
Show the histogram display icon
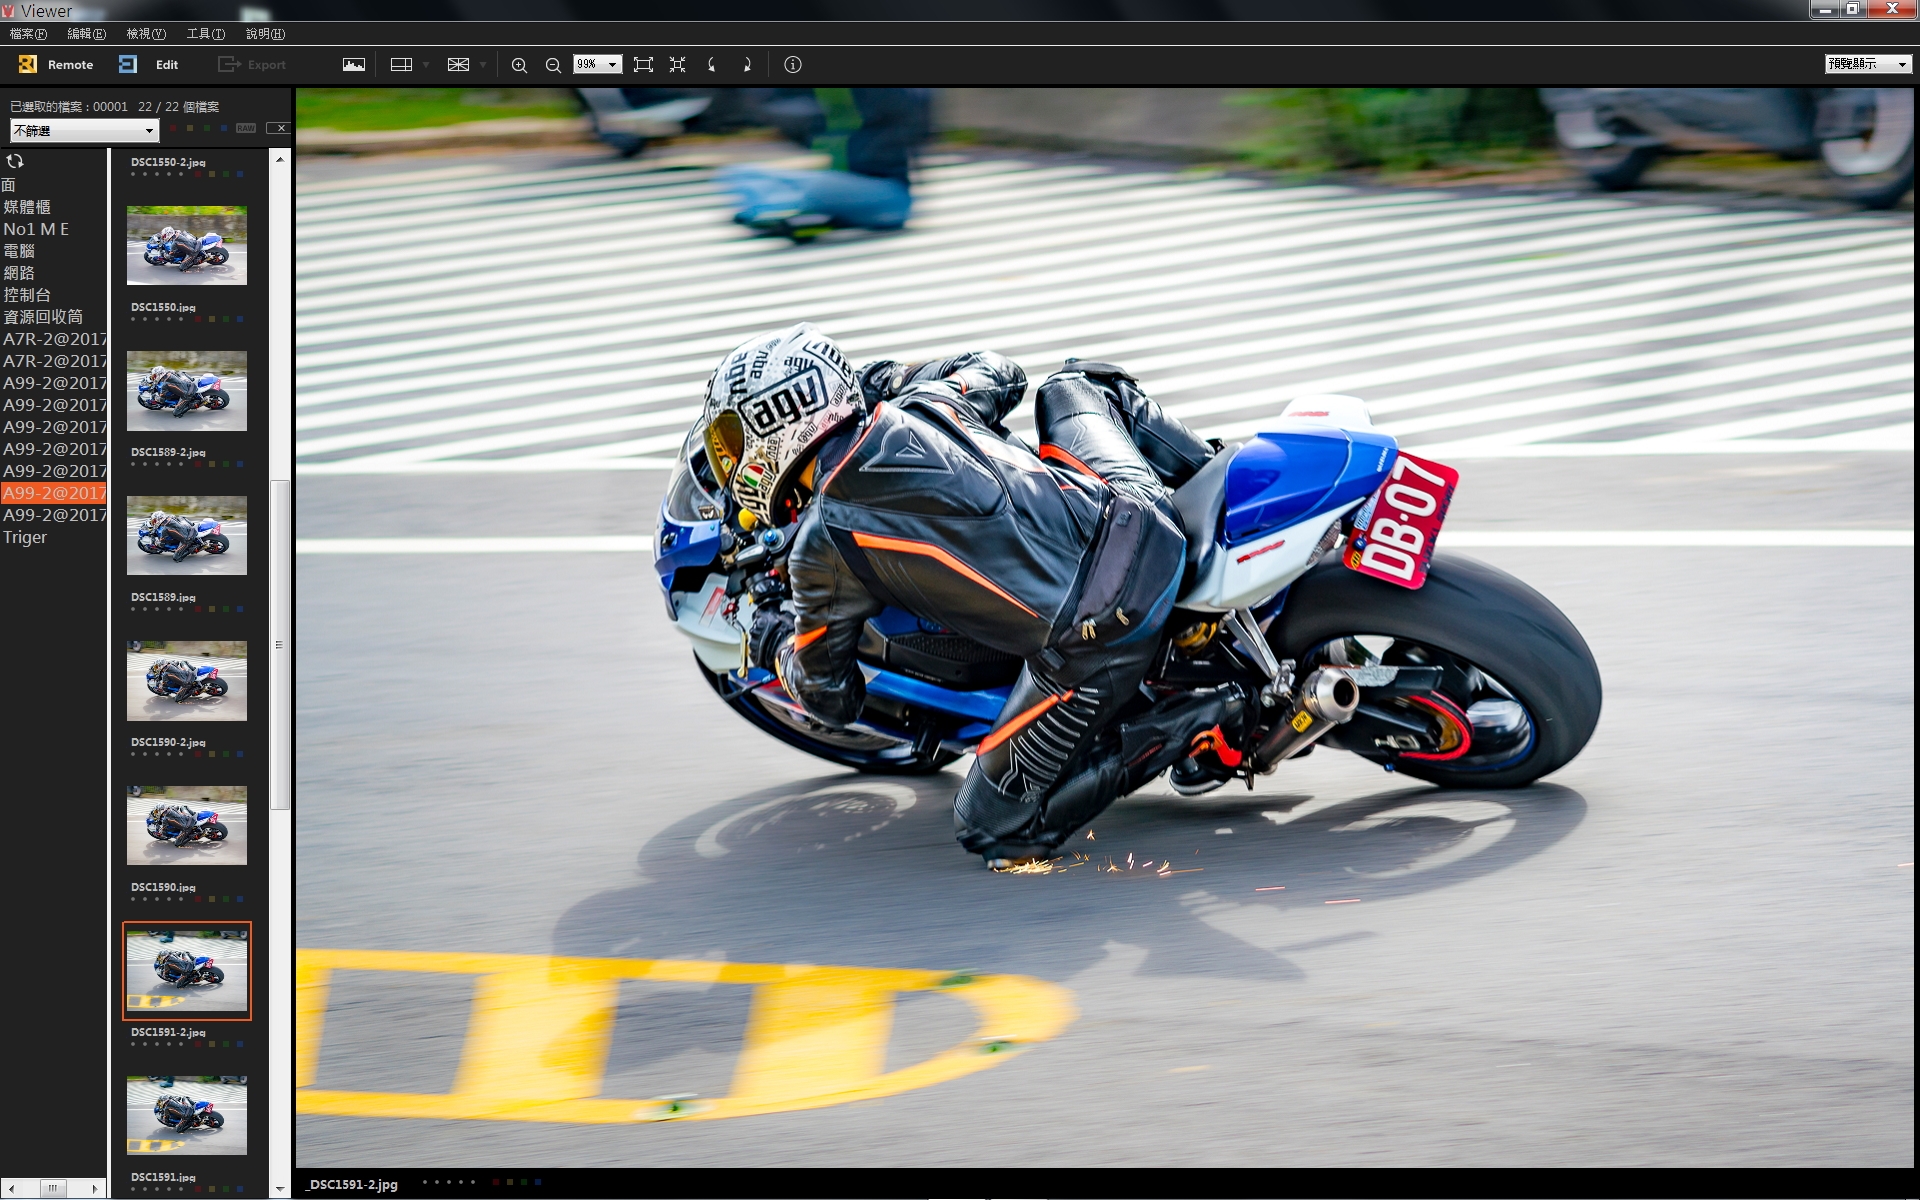coord(354,65)
